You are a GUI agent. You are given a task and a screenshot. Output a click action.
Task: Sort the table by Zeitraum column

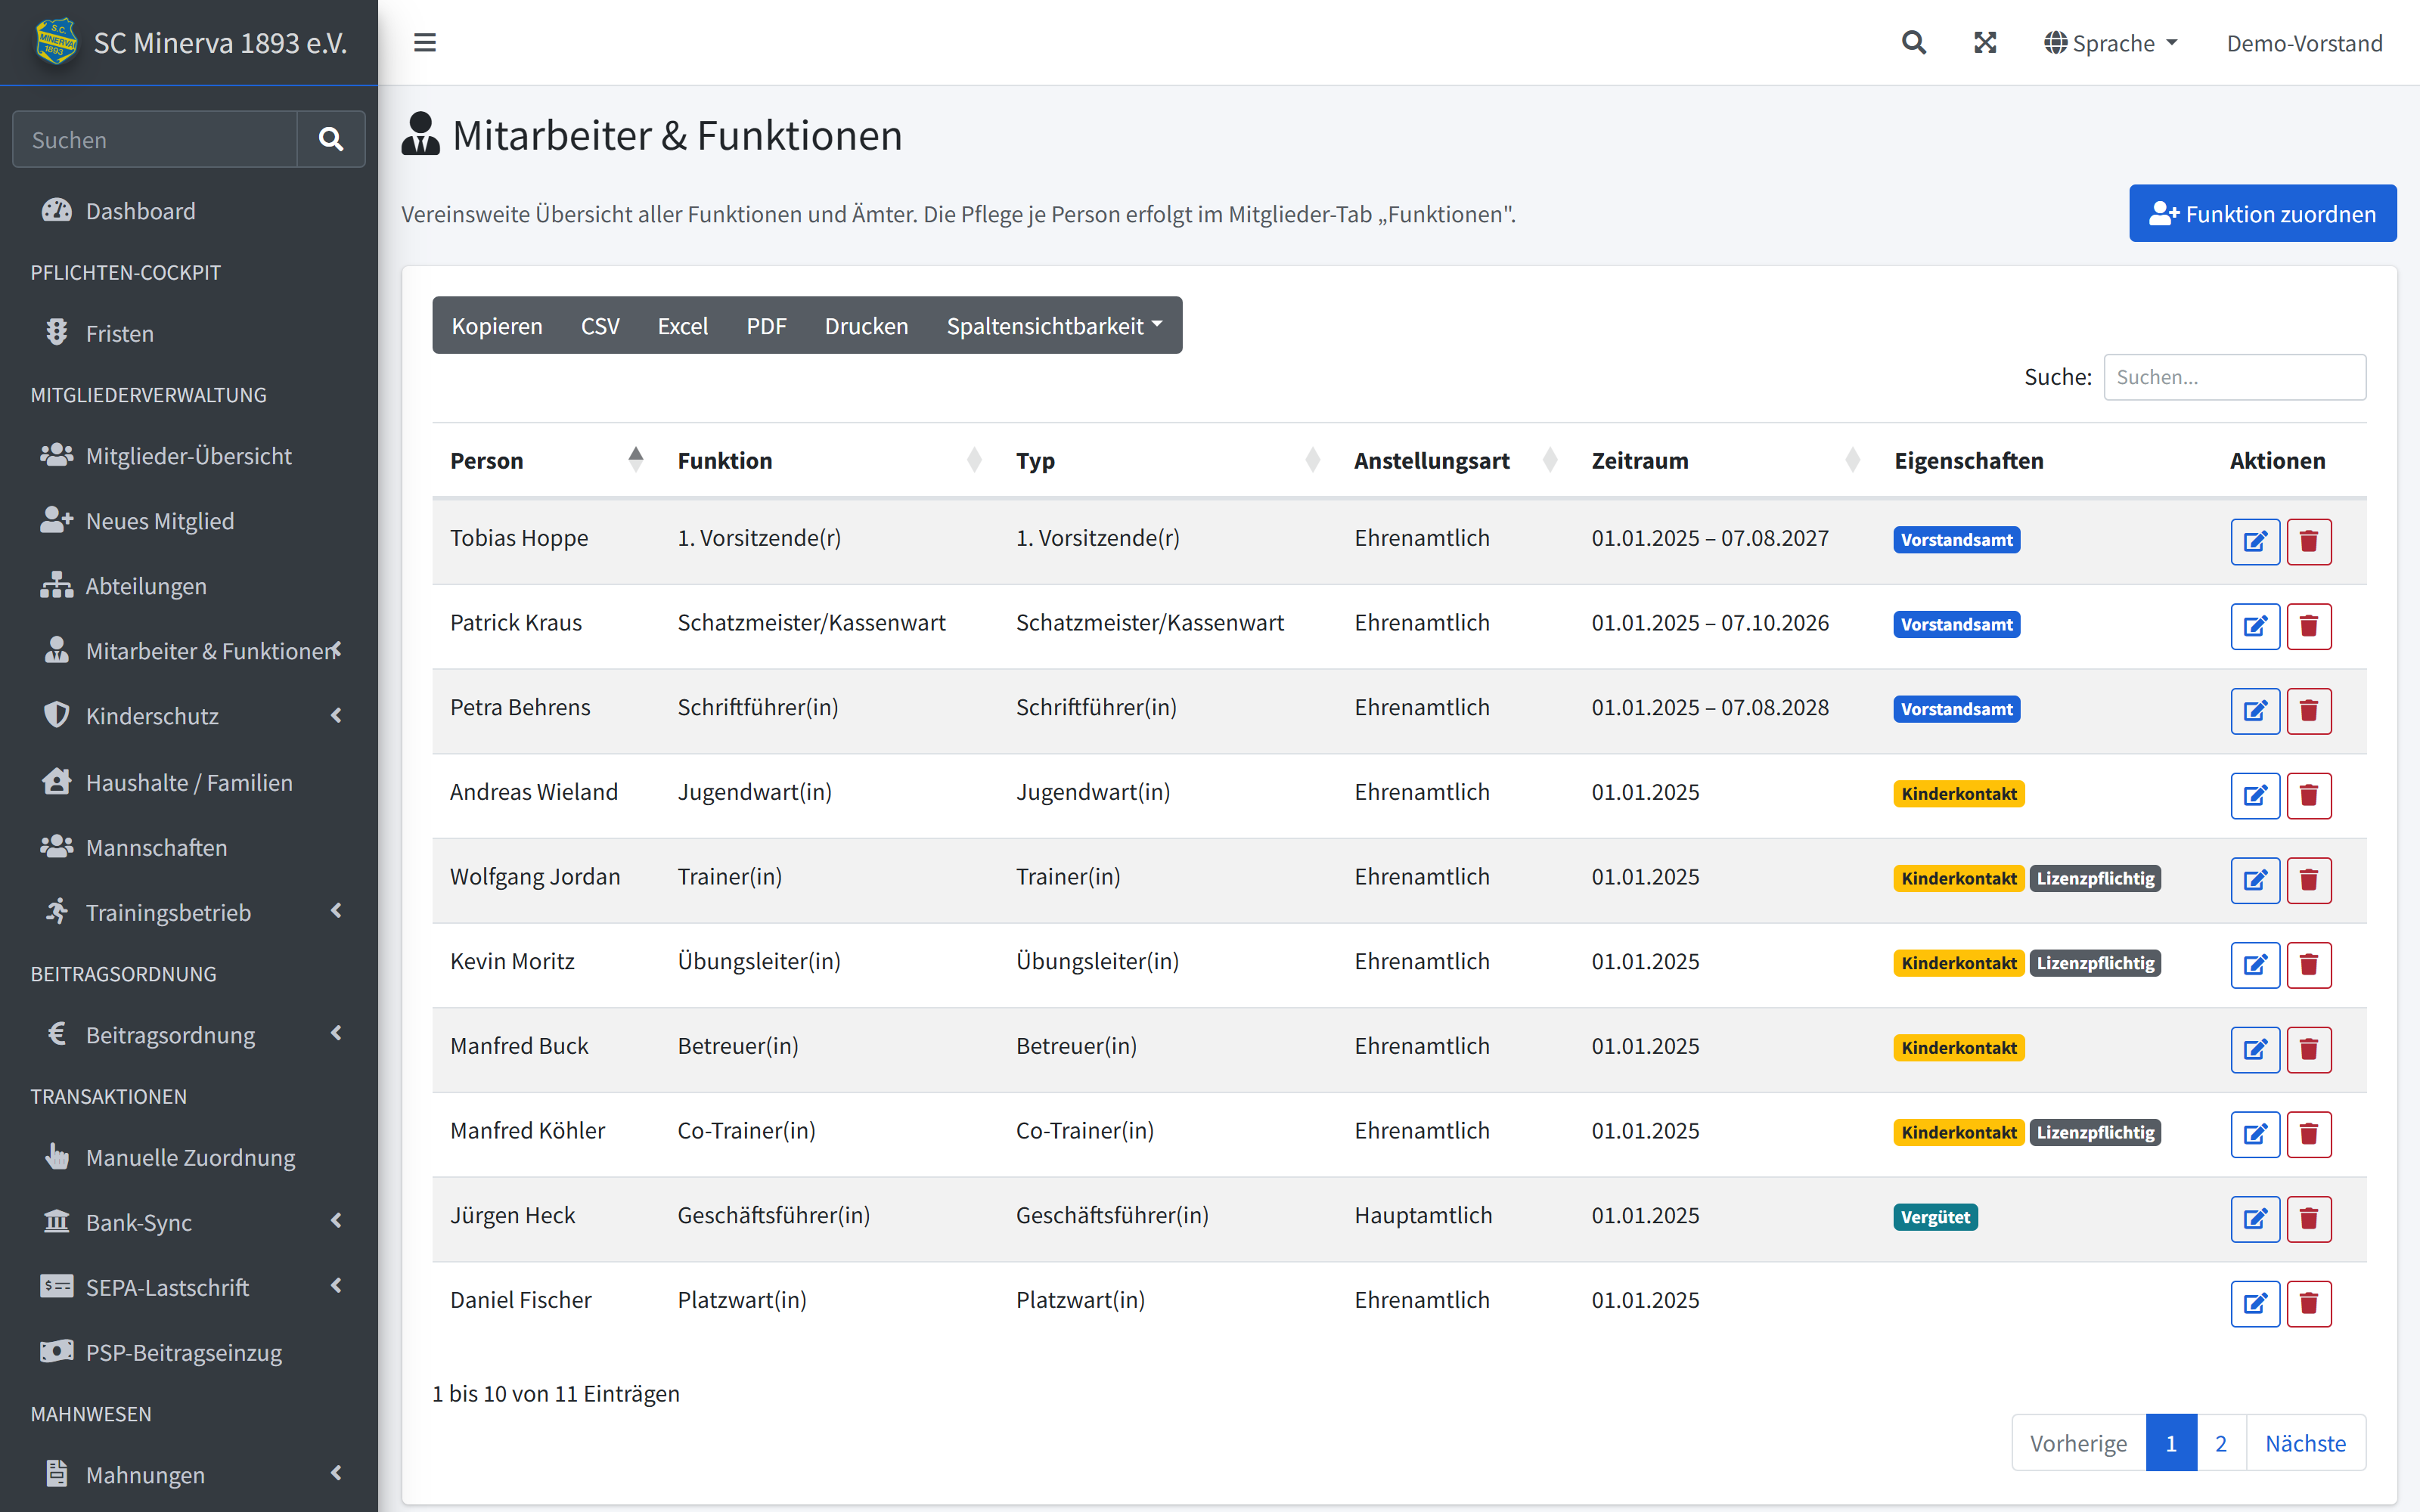click(1725, 460)
